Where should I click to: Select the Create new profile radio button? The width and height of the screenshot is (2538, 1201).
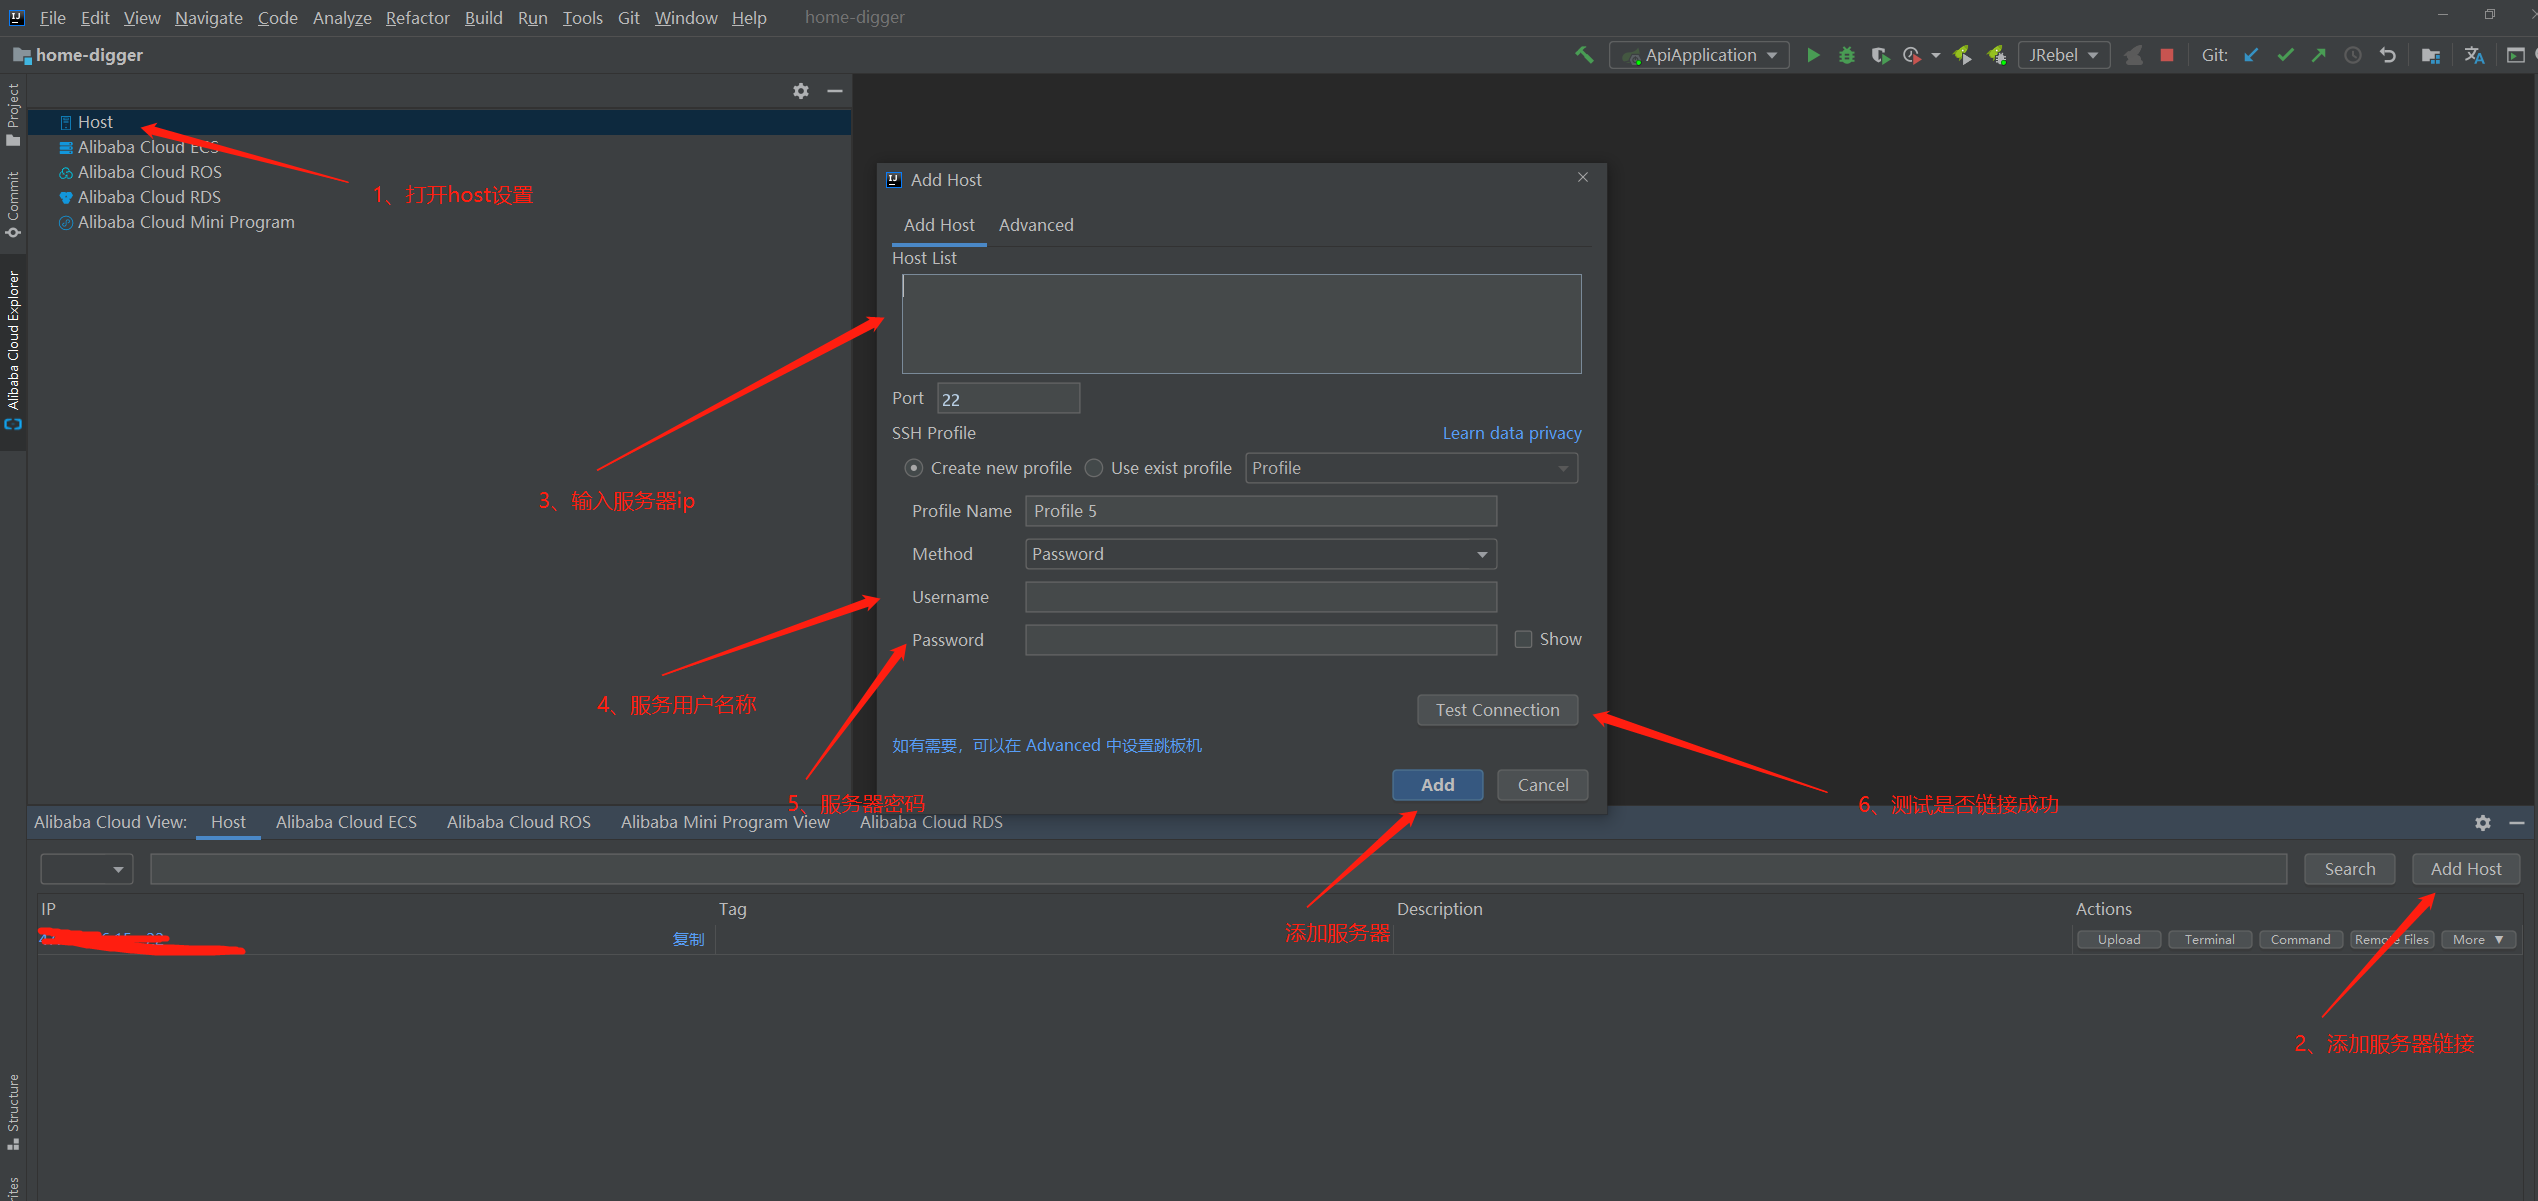[913, 468]
